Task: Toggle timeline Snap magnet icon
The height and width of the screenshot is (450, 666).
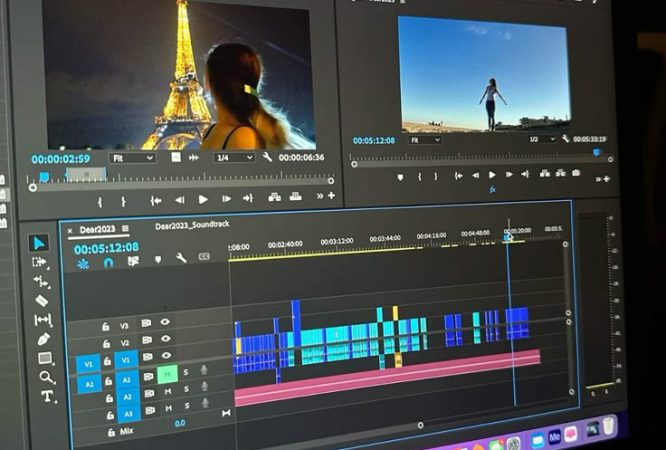Action: [108, 263]
